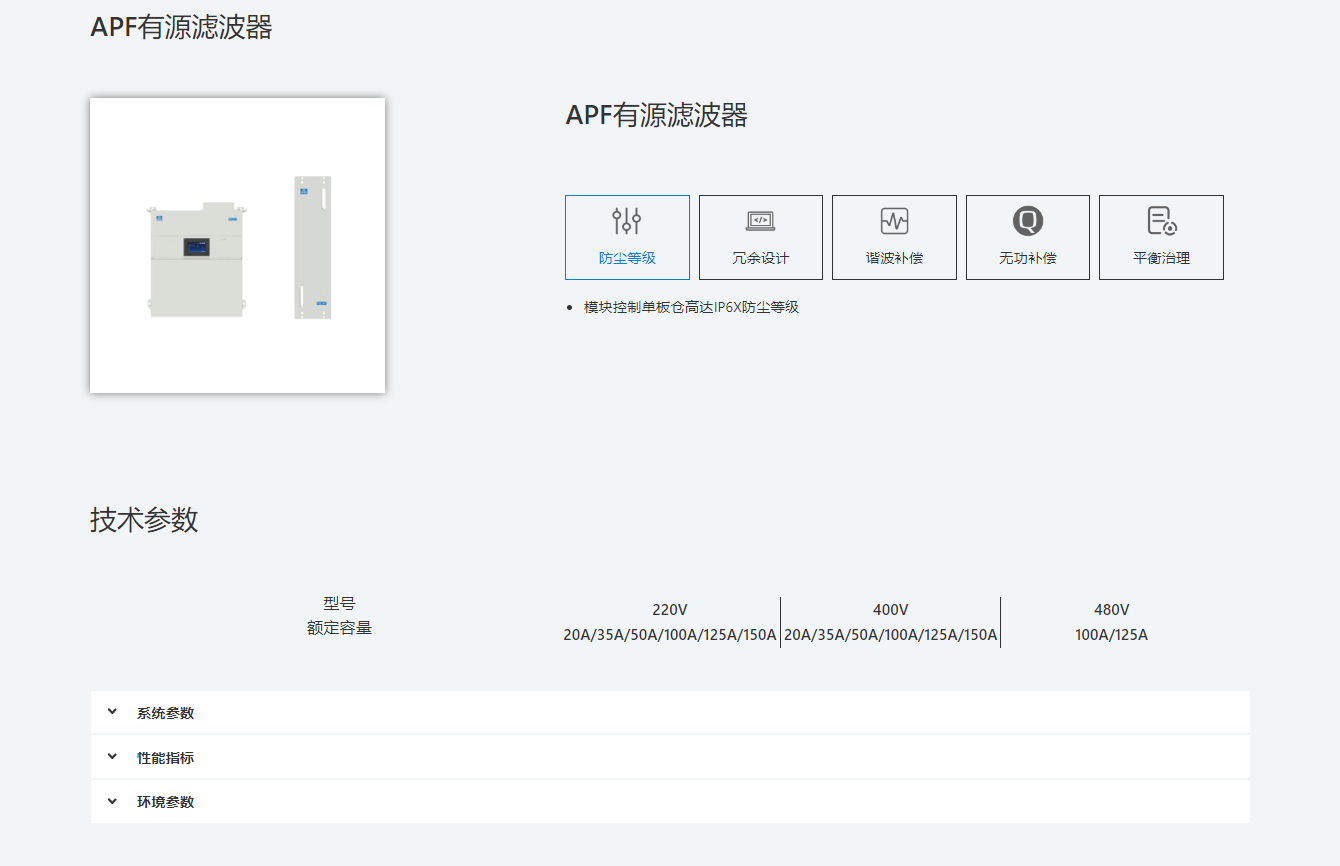1340x866 pixels.
Task: Click the APF filter product image
Action: pyautogui.click(x=237, y=246)
